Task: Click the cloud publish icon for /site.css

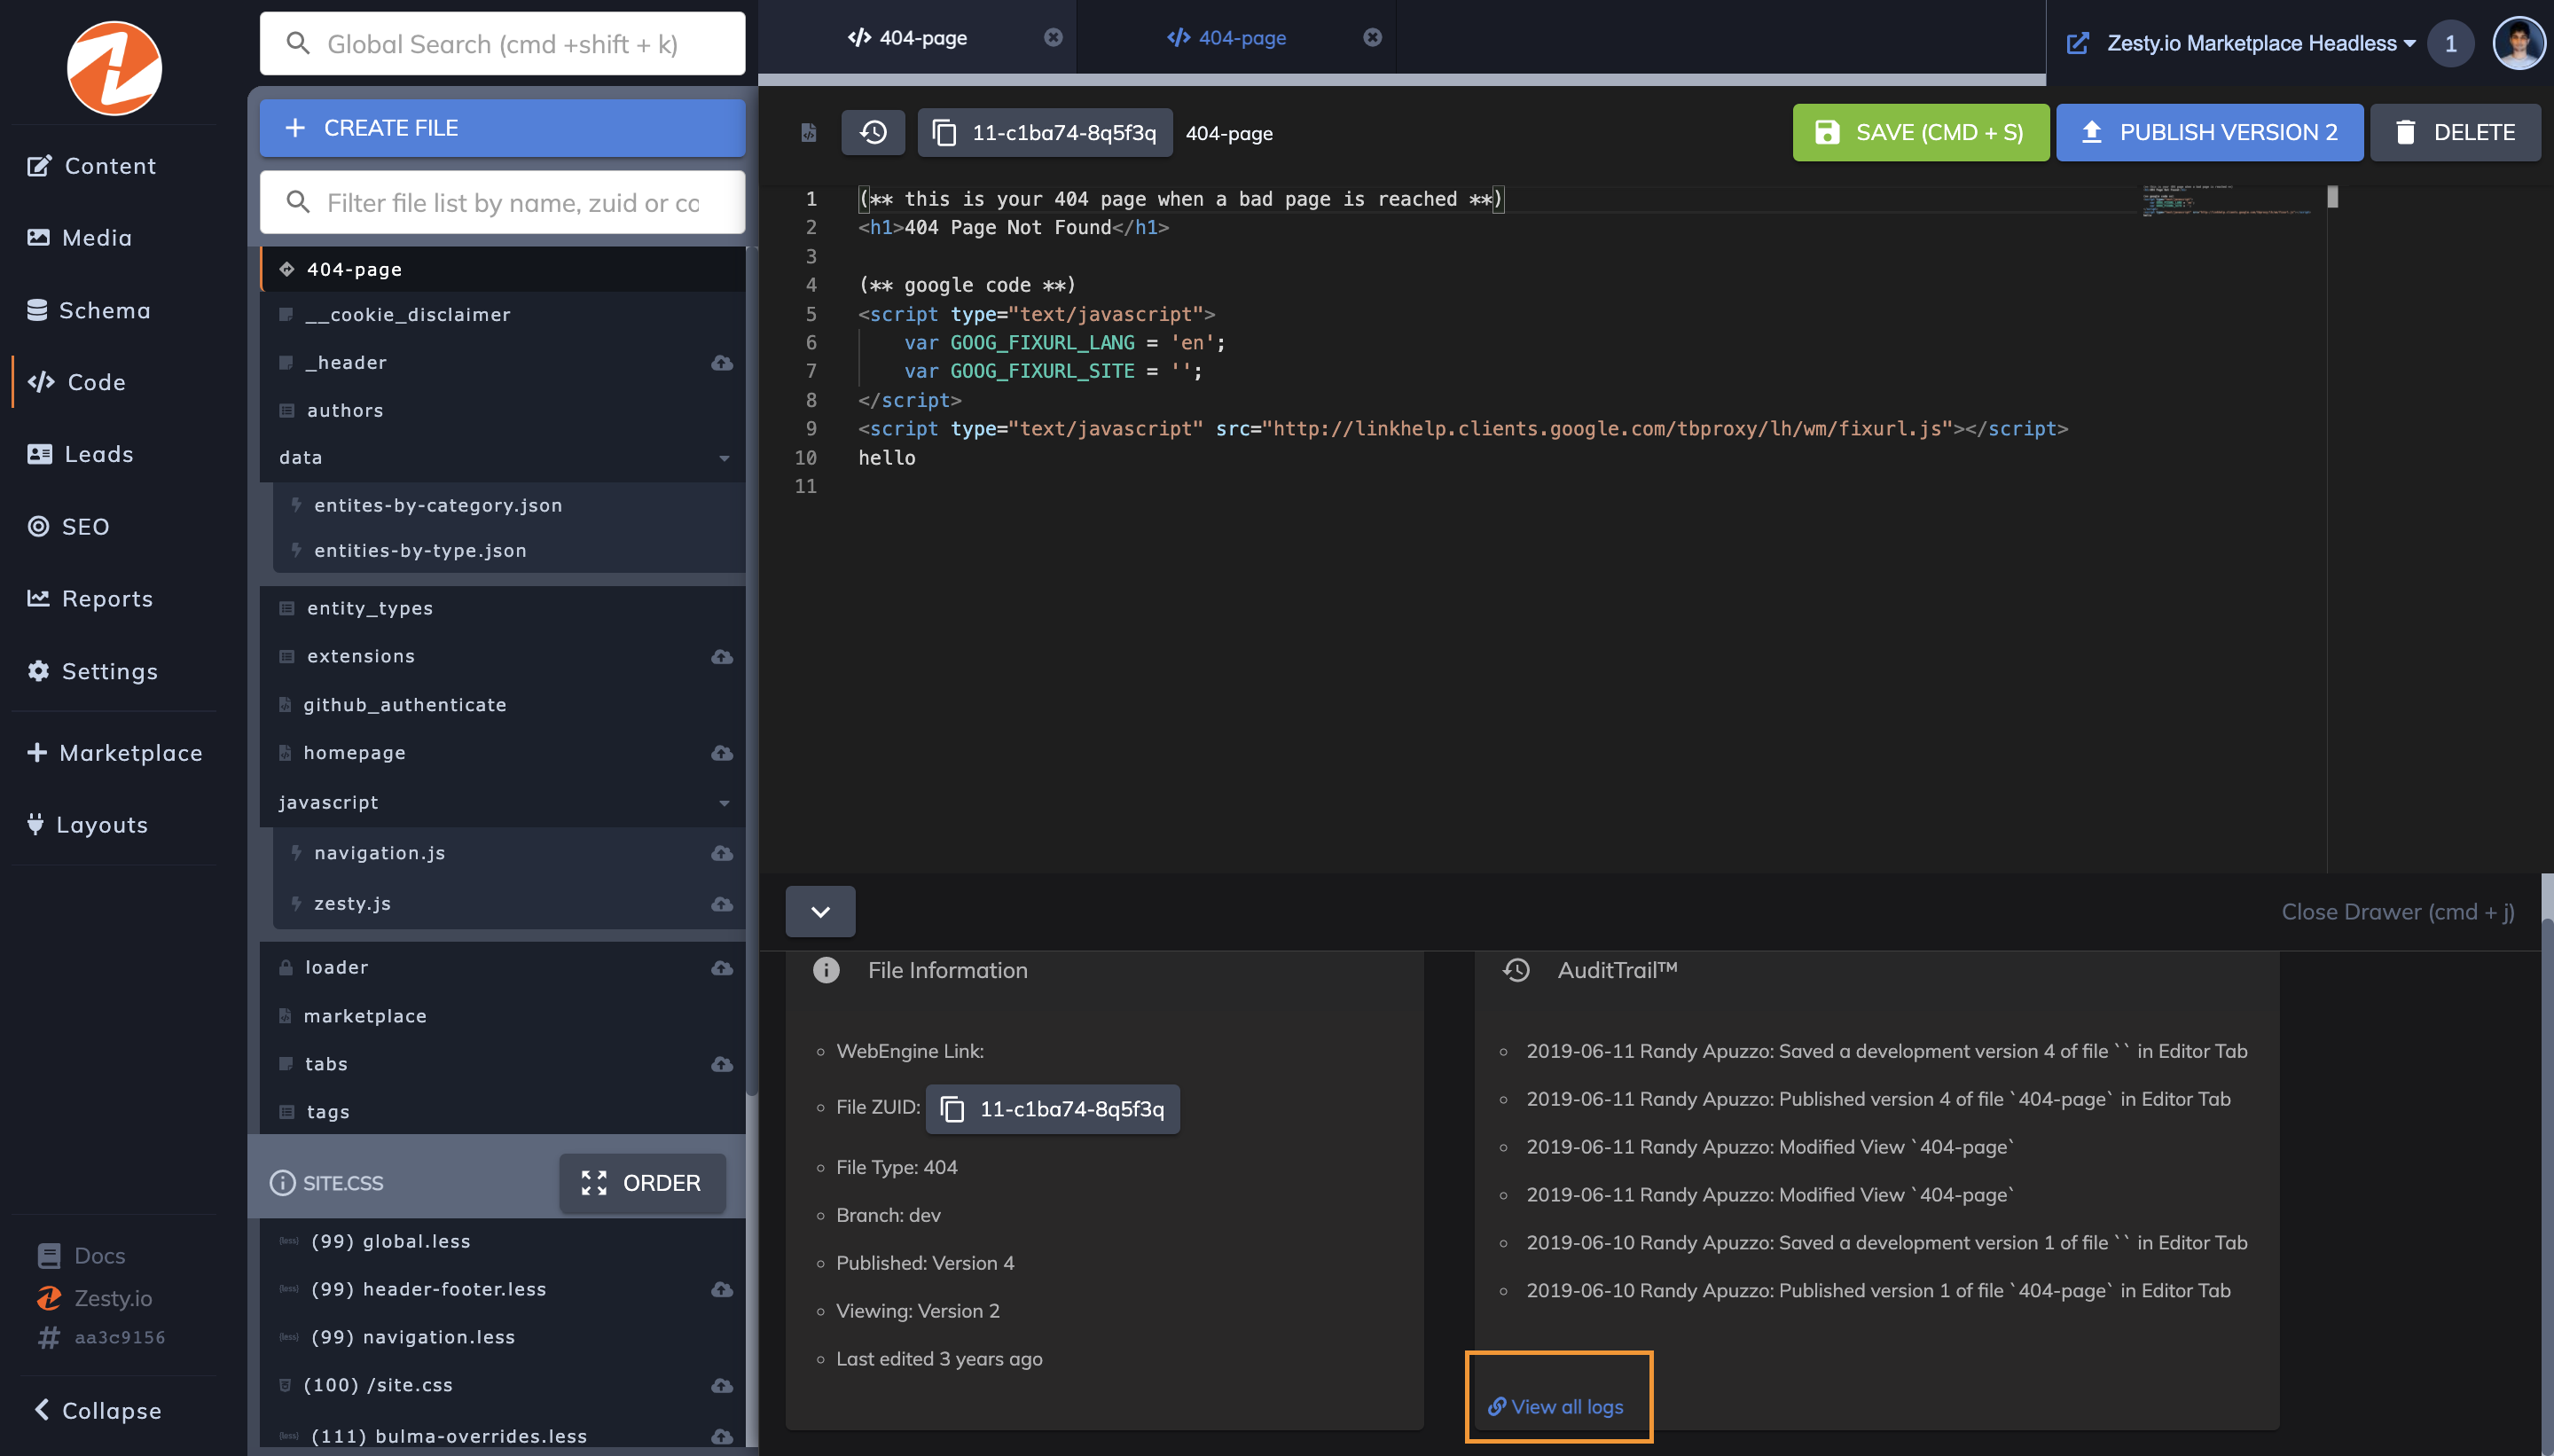Action: pos(722,1386)
